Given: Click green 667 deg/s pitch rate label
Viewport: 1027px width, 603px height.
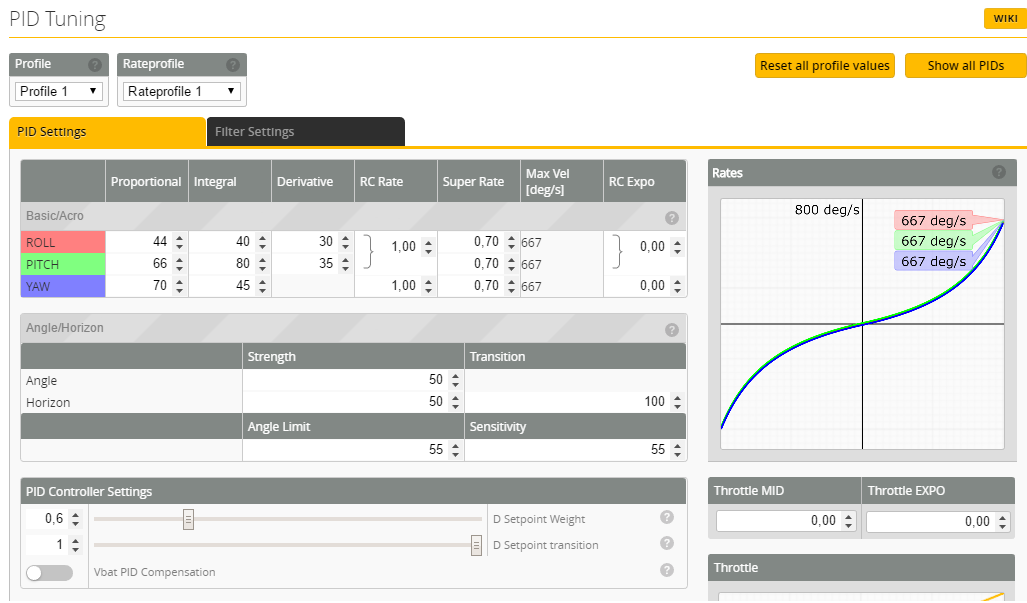Looking at the screenshot, I should pyautogui.click(x=933, y=241).
